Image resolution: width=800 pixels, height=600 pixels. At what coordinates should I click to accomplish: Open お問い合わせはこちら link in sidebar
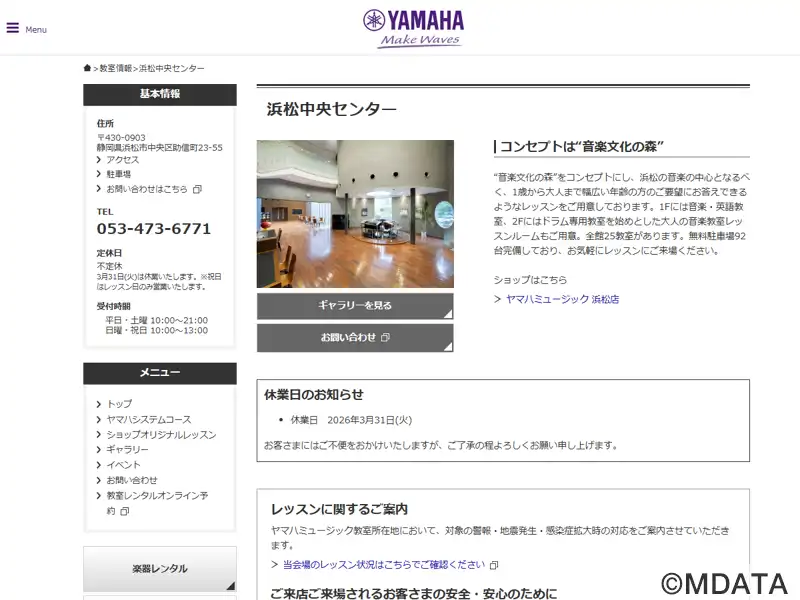tap(147, 189)
